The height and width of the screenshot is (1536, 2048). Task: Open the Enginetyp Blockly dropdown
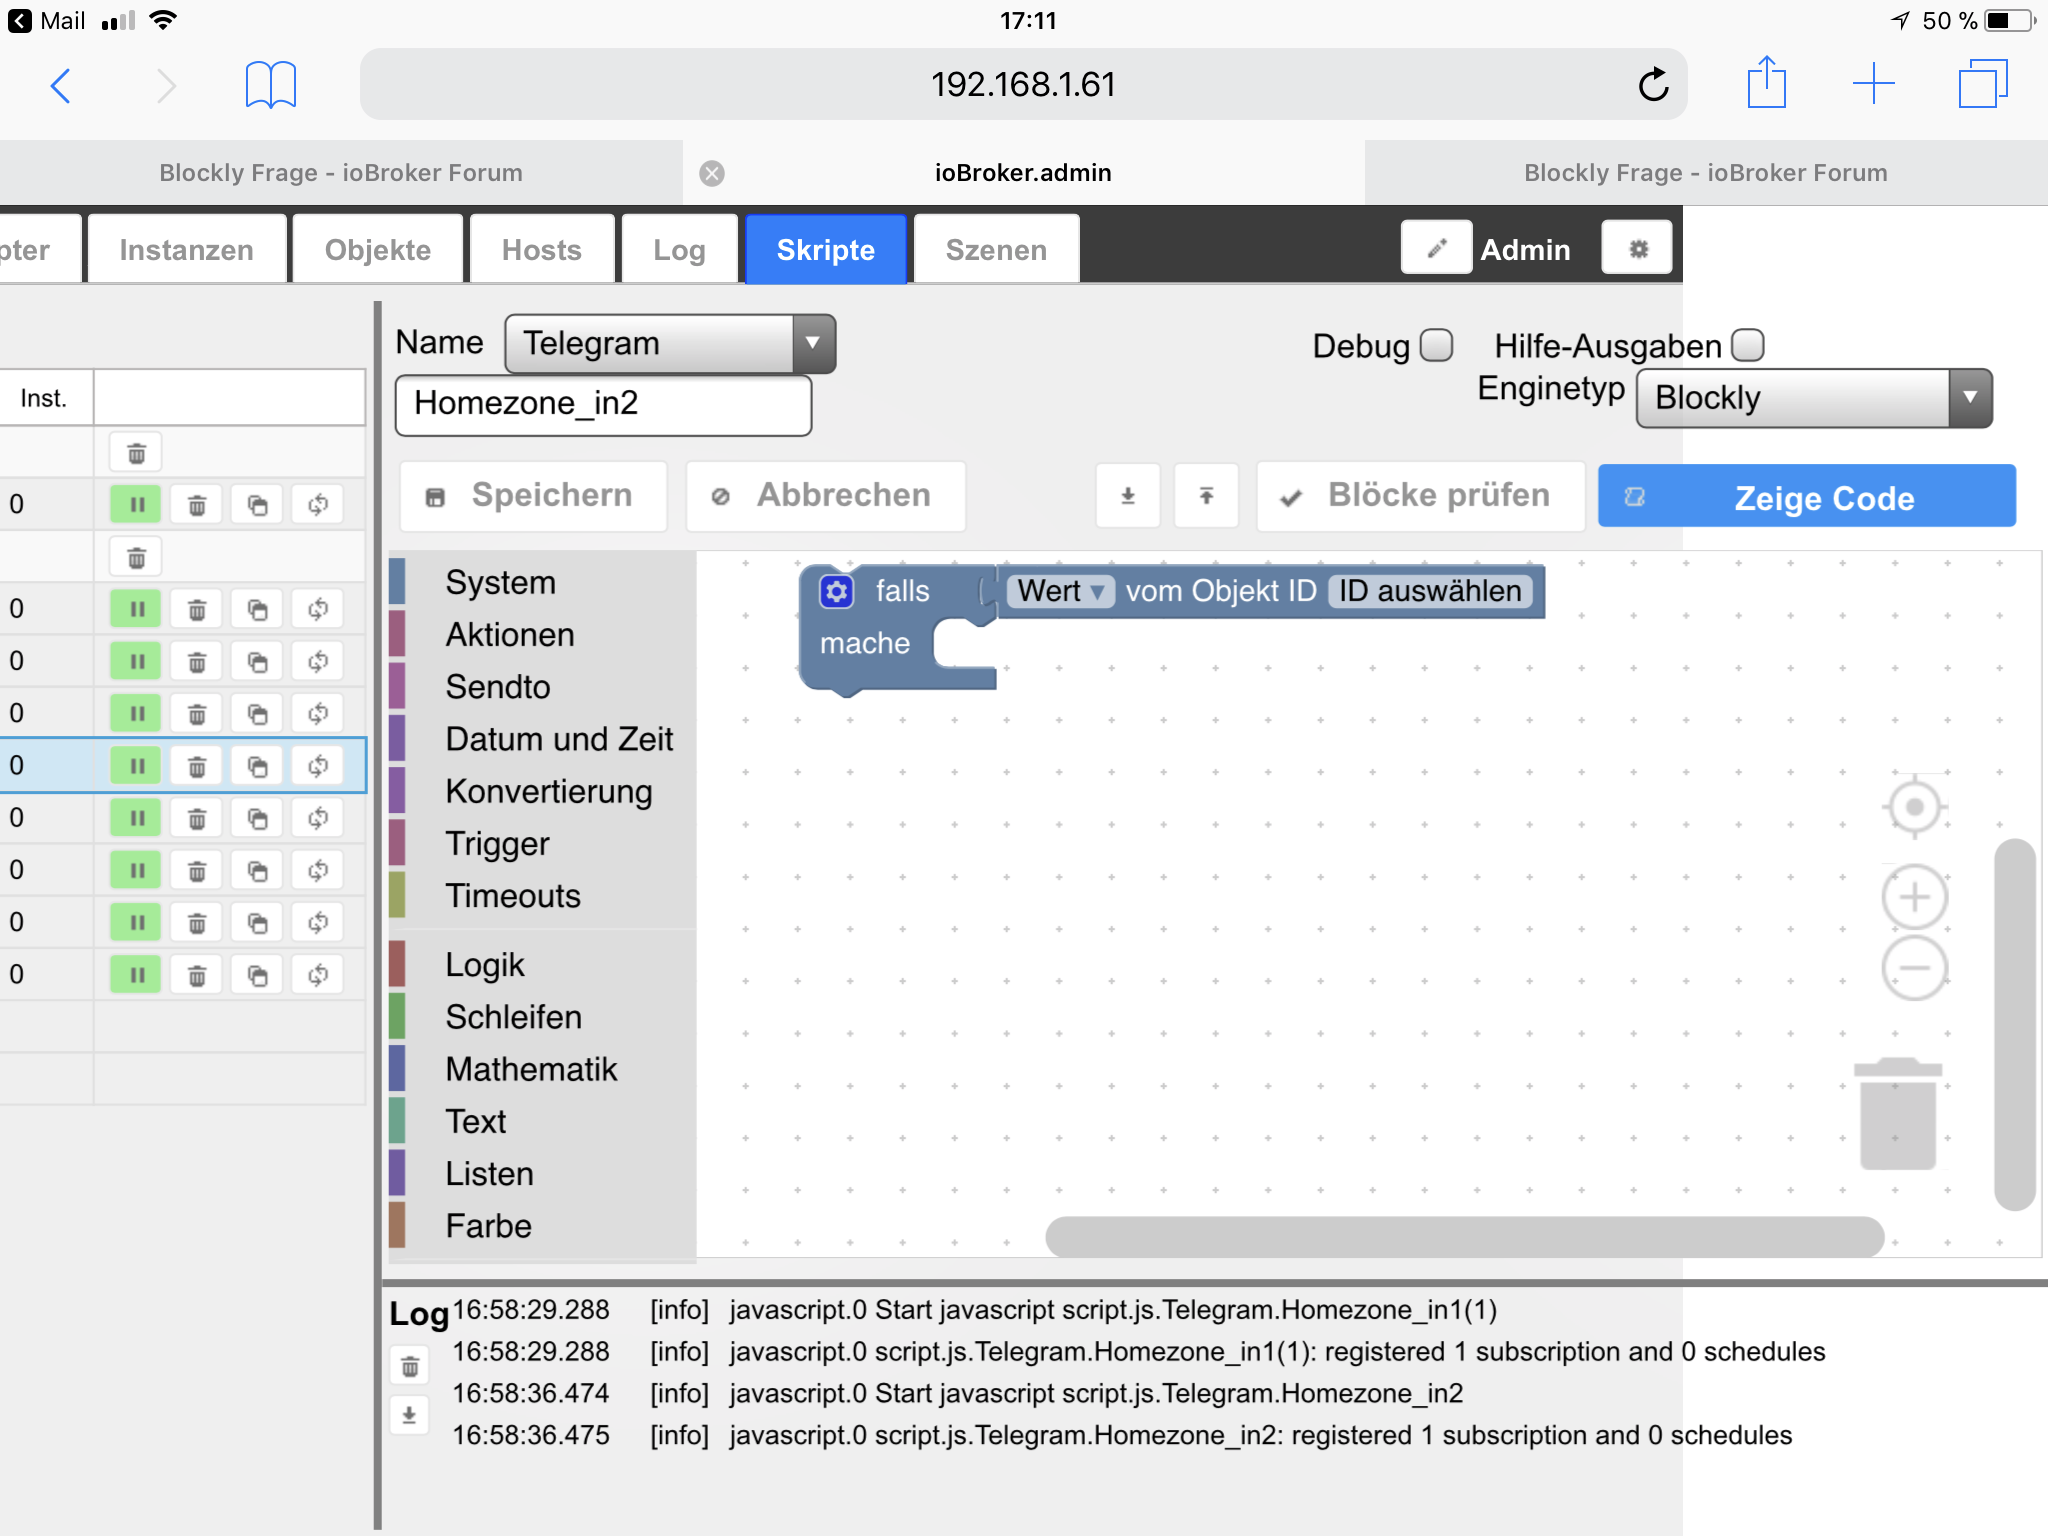pyautogui.click(x=1813, y=398)
